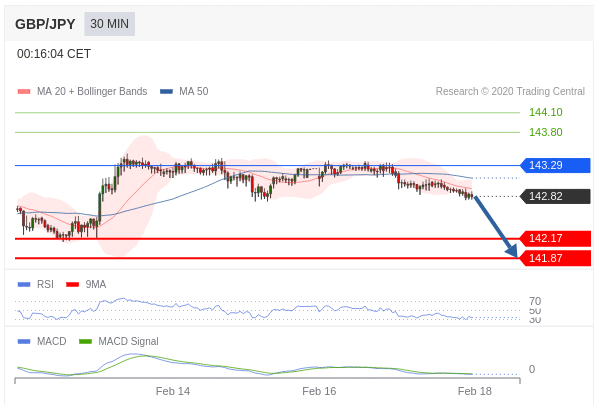601x407 pixels.
Task: Click the Feb 16 date axis label
Action: point(319,391)
